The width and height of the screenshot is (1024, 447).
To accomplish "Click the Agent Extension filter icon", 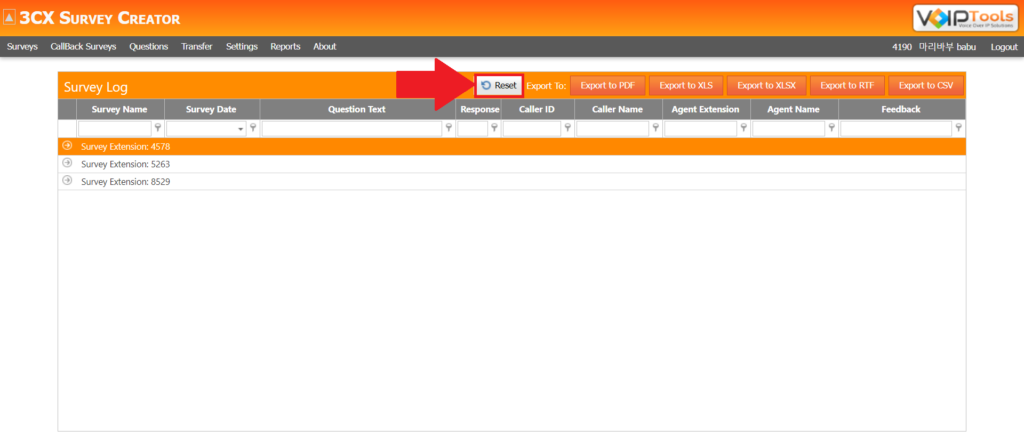I will click(744, 128).
